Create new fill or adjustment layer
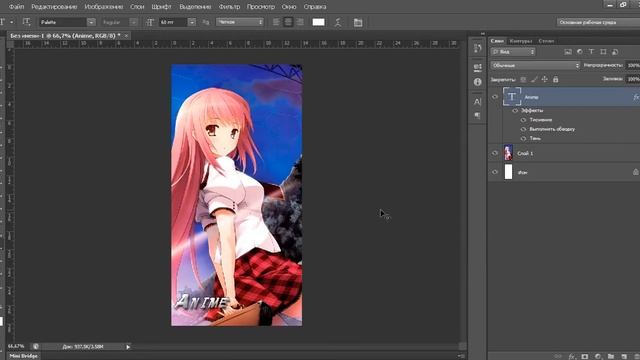This screenshot has height=360, width=640. [x=598, y=356]
